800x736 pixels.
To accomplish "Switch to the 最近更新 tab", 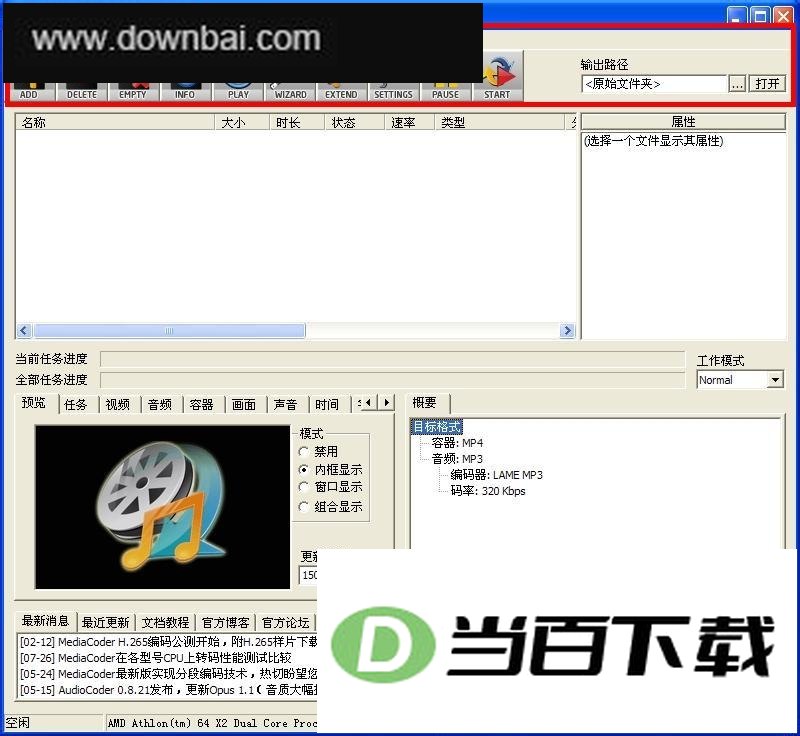I will (x=106, y=623).
